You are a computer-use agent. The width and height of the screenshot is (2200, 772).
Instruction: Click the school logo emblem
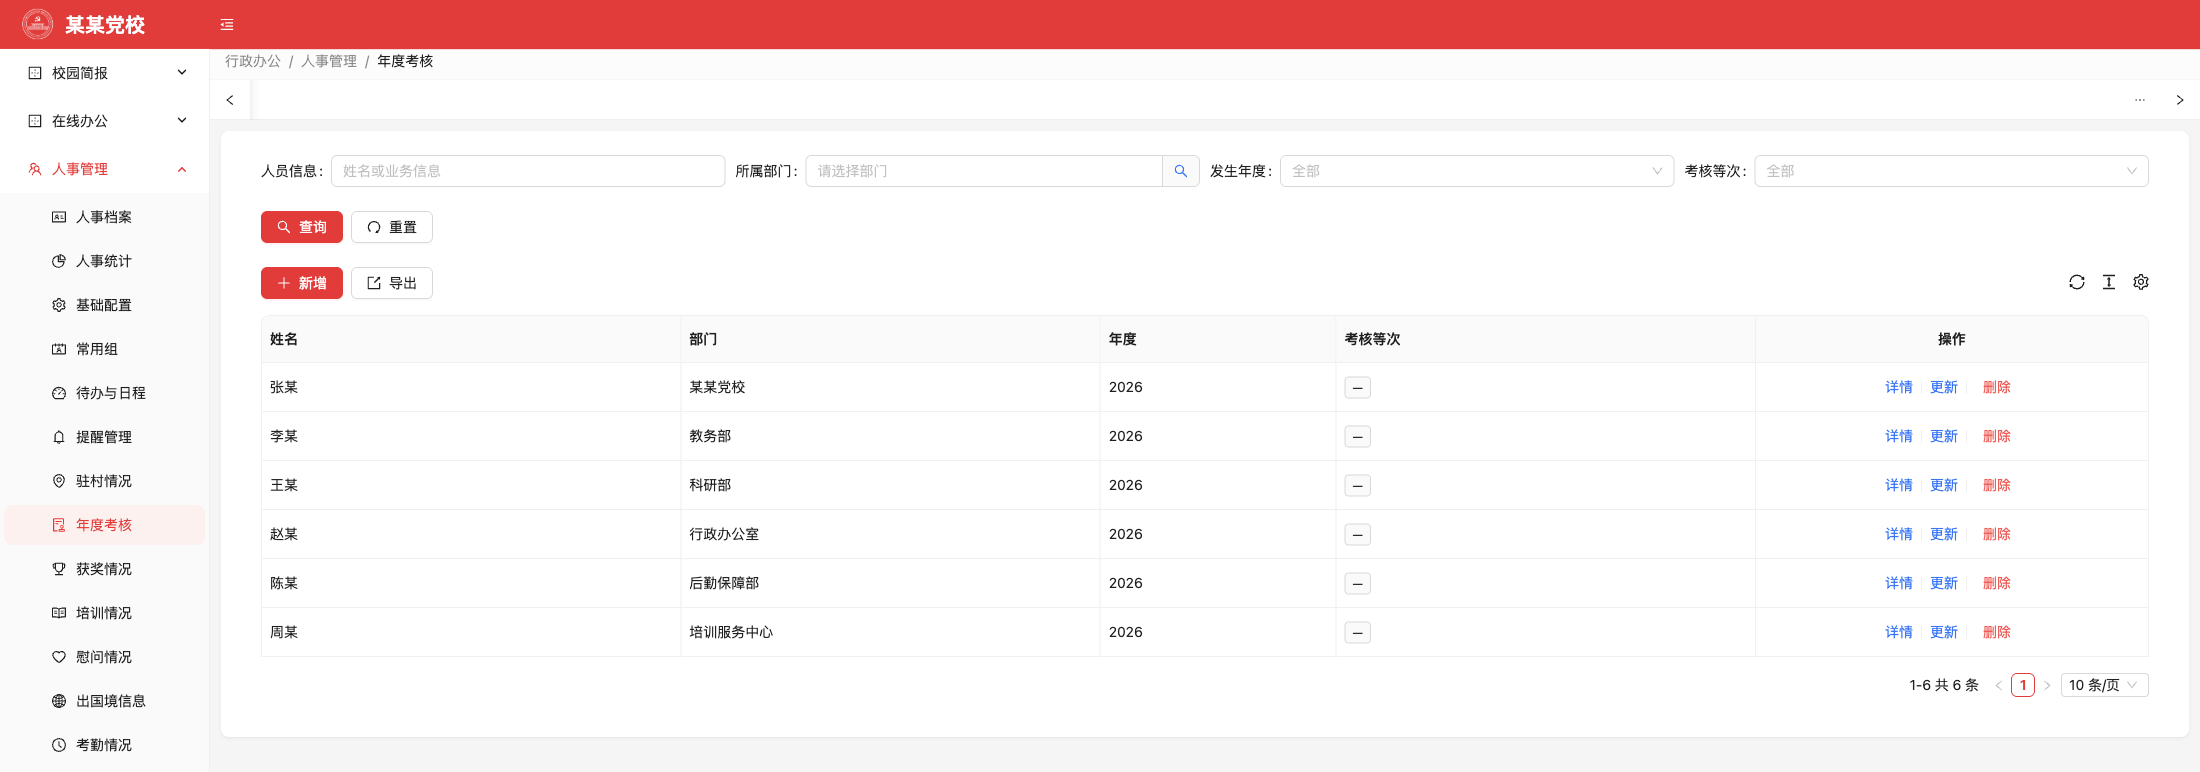(38, 24)
